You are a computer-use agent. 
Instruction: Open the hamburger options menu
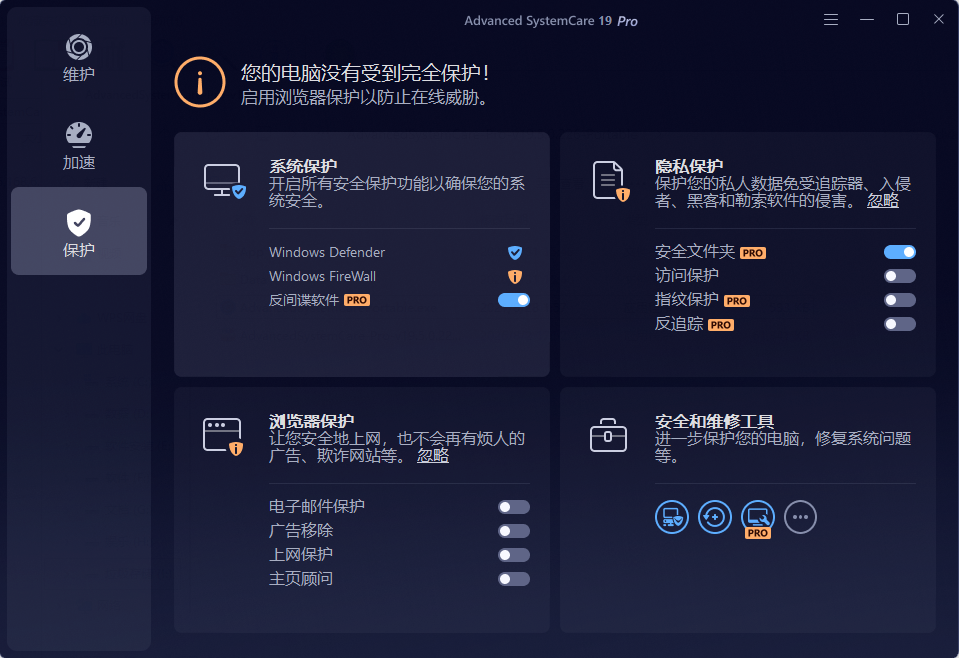point(831,20)
